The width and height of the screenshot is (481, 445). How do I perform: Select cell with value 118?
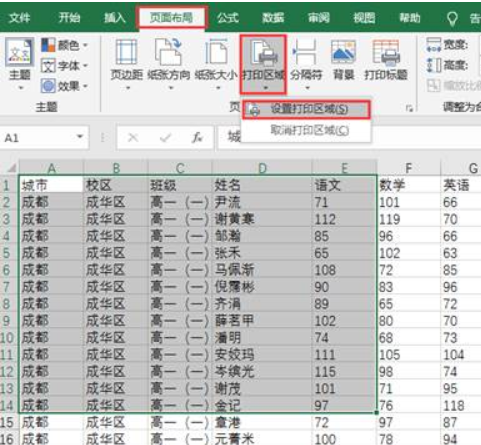point(461,405)
